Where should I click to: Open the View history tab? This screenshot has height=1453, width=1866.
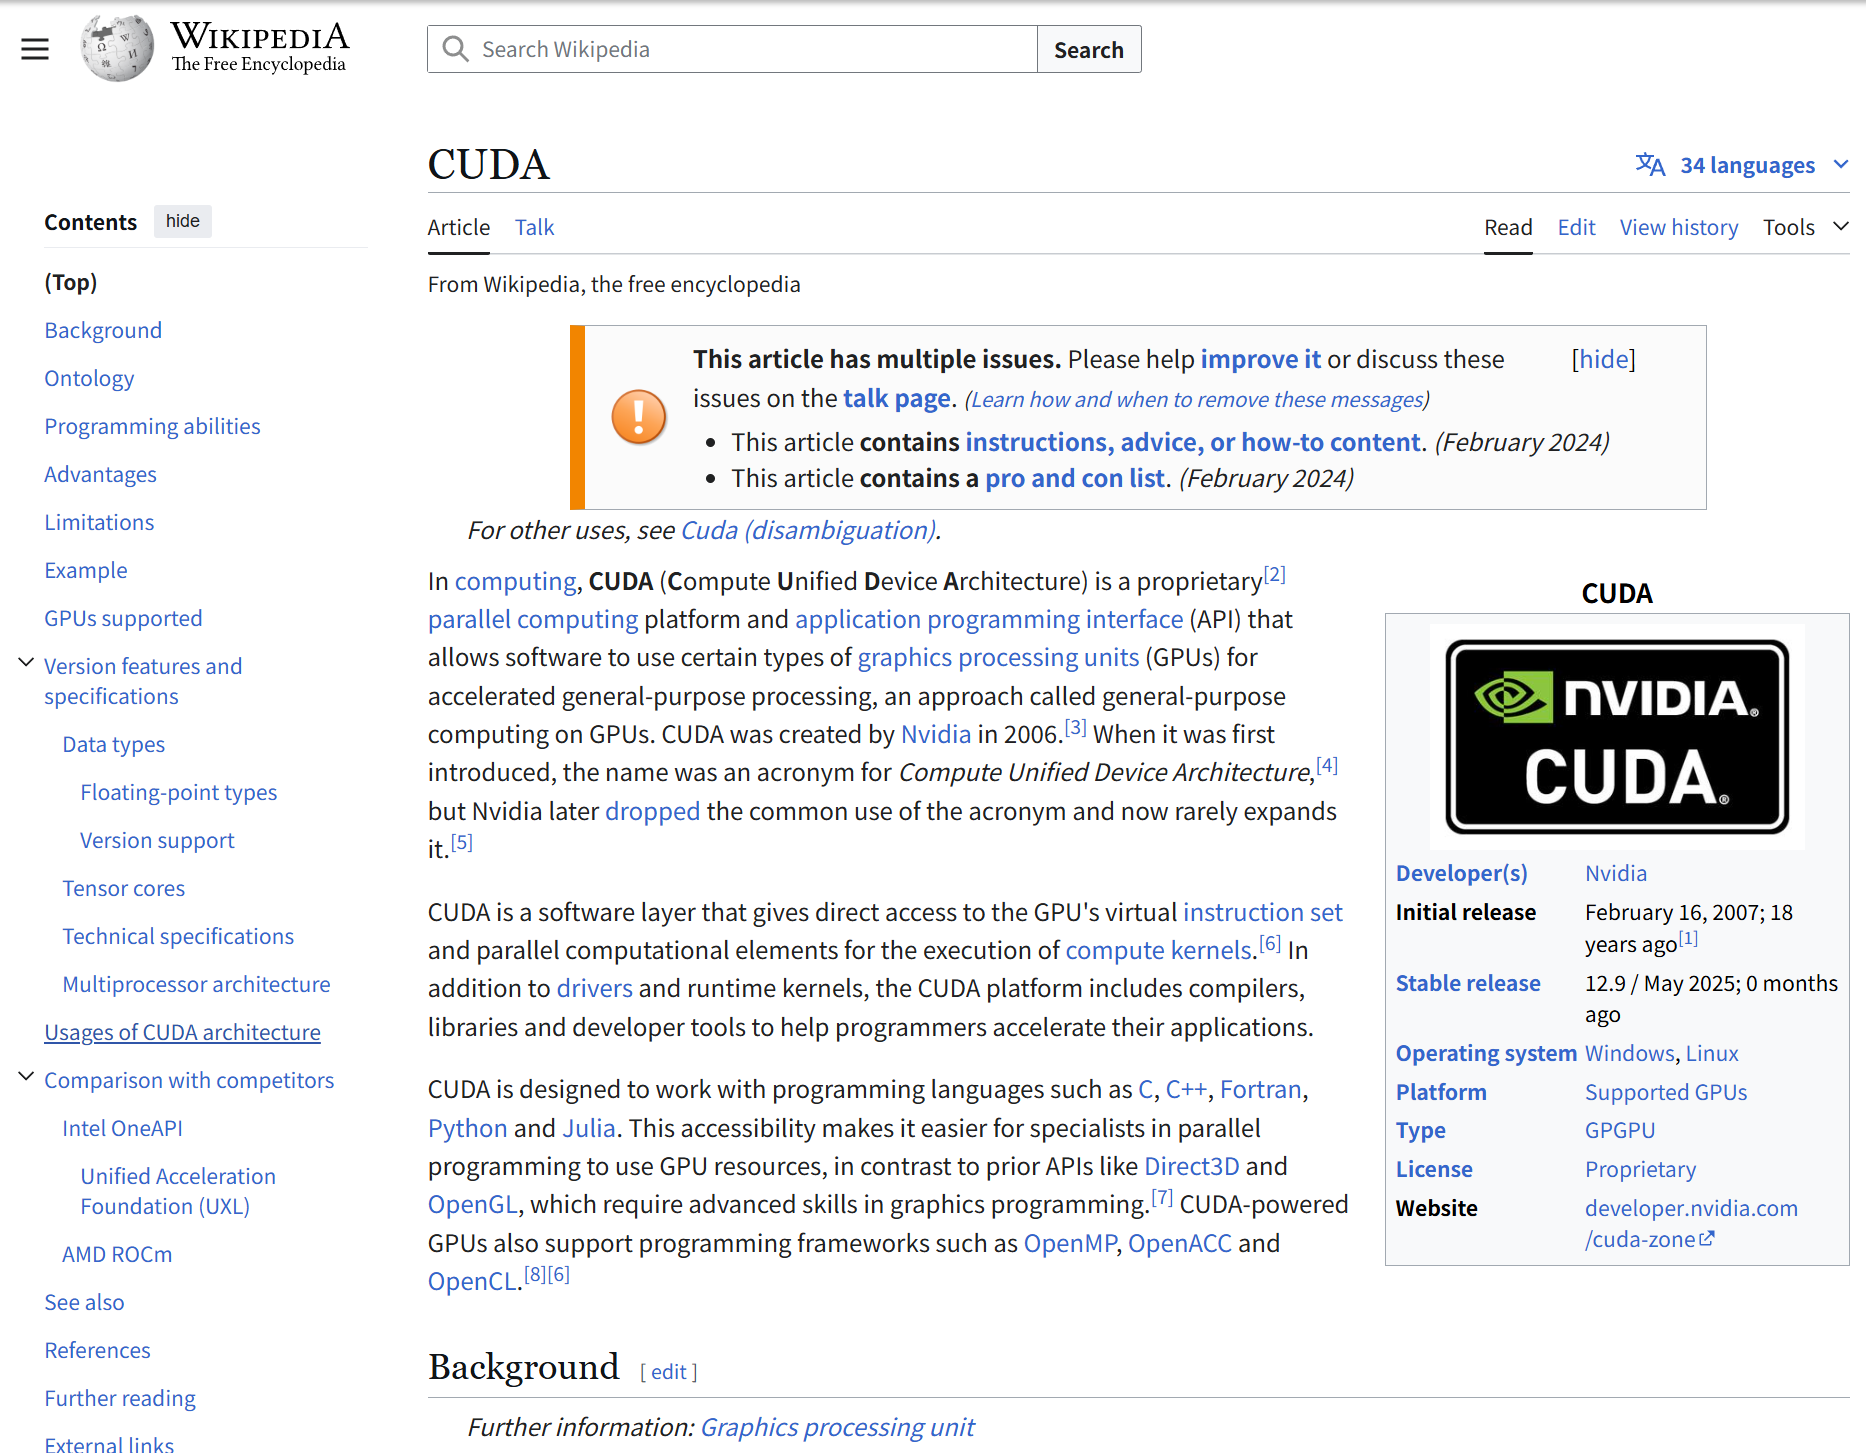coord(1679,227)
